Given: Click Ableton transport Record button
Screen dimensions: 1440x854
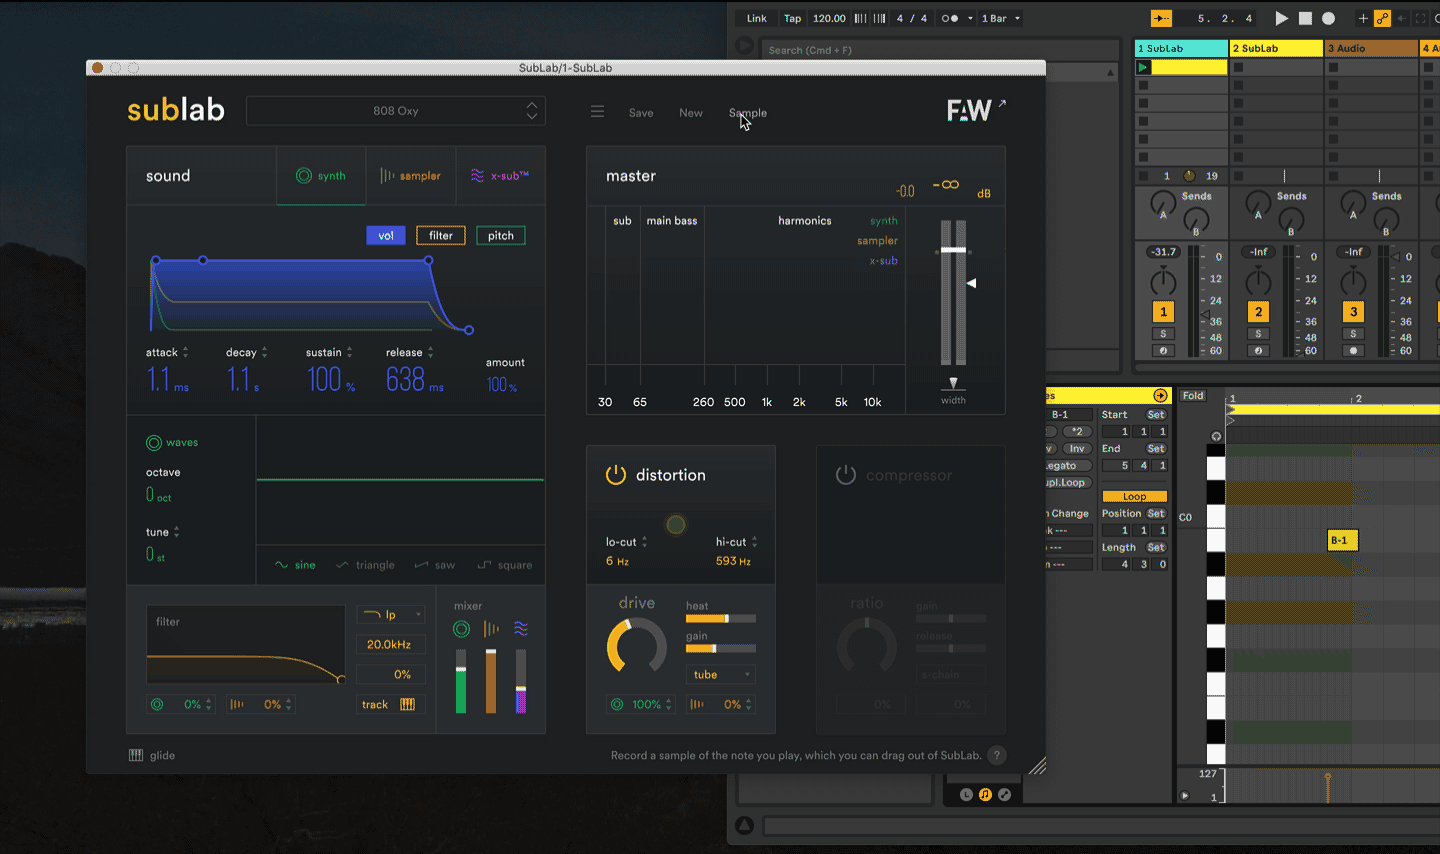Looking at the screenshot, I should pyautogui.click(x=1328, y=18).
